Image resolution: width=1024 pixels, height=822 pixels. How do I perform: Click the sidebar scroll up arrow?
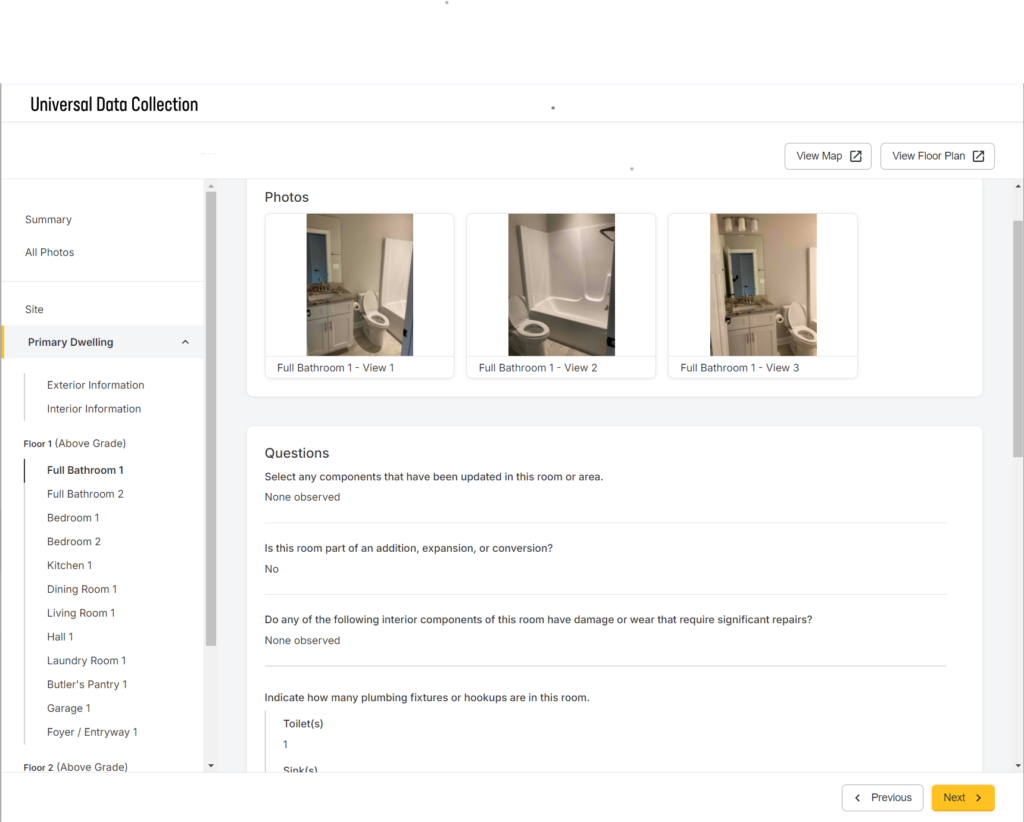[211, 187]
